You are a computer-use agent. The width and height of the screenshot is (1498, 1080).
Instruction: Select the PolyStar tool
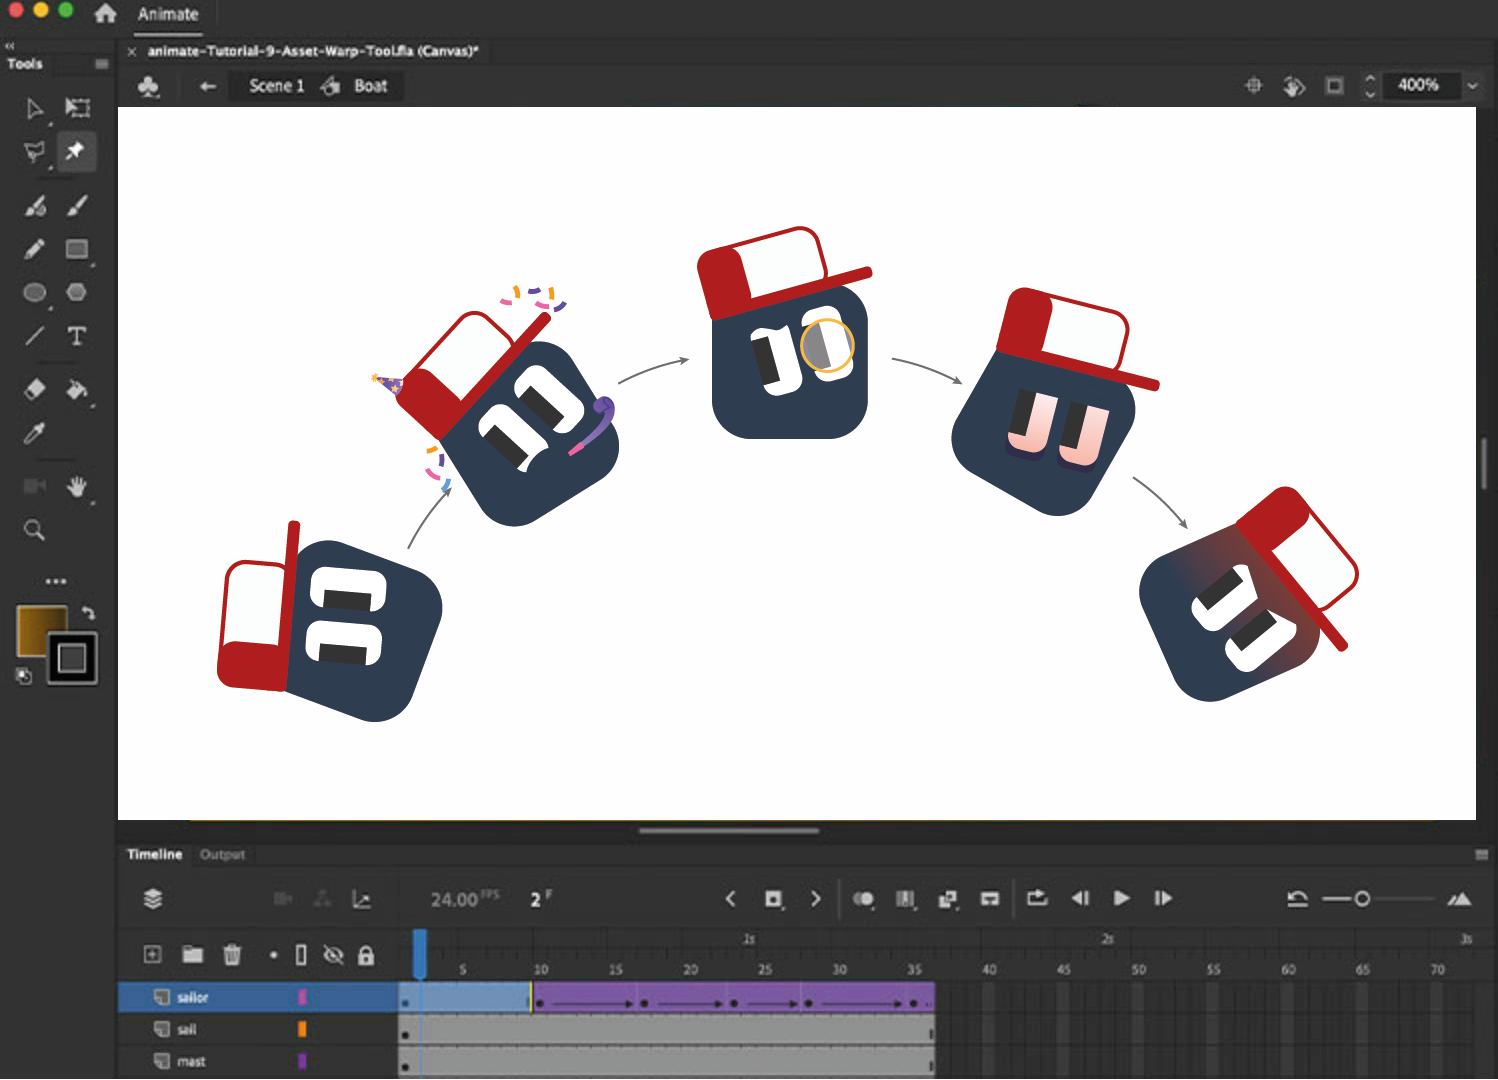pyautogui.click(x=76, y=292)
